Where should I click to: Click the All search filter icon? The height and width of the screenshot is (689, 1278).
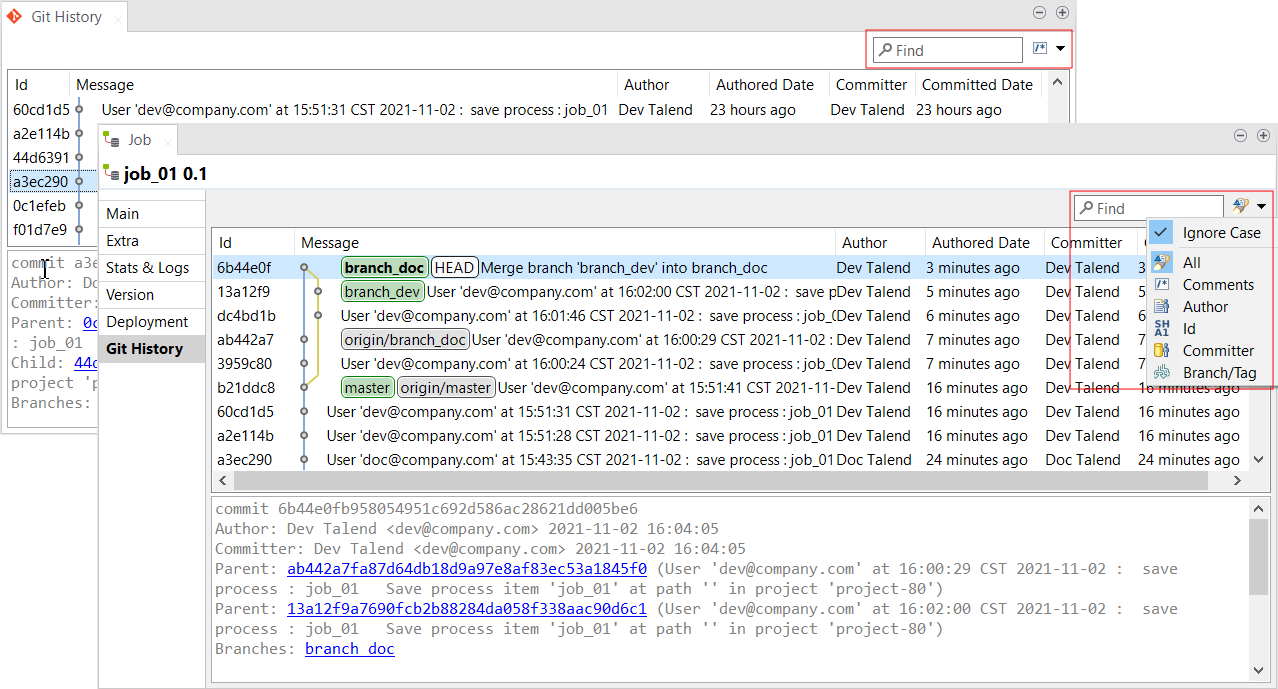1161,263
